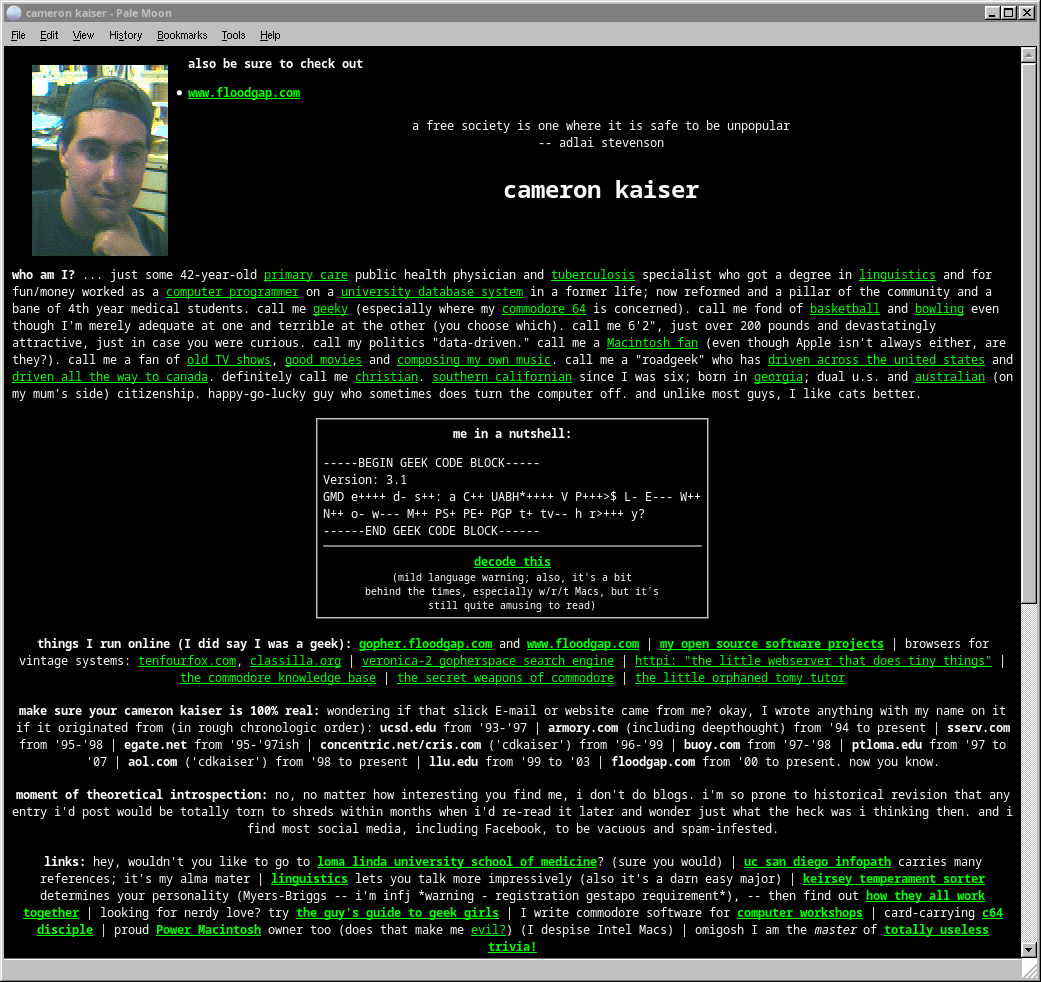Click the www.floodgap.com link at top
1041x982 pixels.
tap(244, 93)
